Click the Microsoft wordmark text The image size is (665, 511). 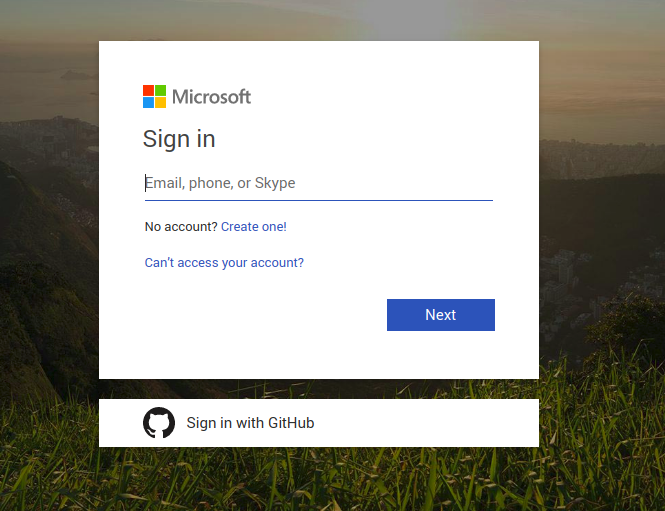(212, 97)
